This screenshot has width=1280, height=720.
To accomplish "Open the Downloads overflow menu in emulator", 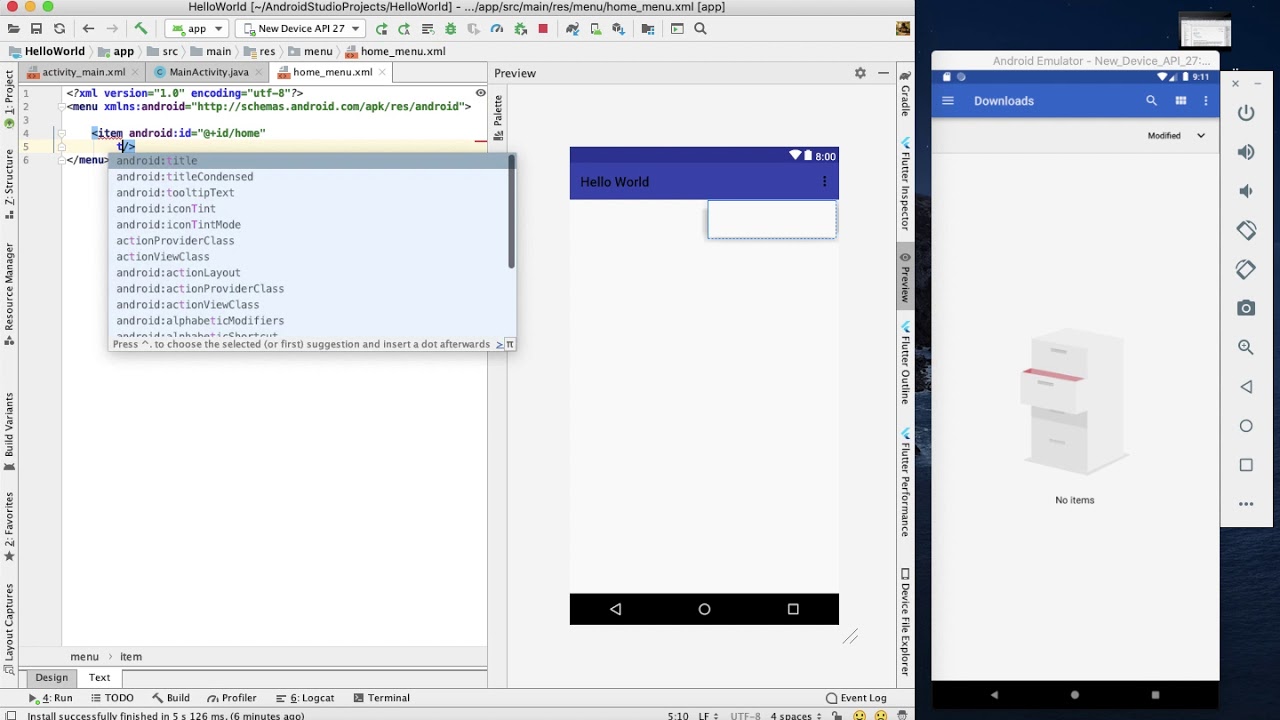I will pyautogui.click(x=1206, y=101).
